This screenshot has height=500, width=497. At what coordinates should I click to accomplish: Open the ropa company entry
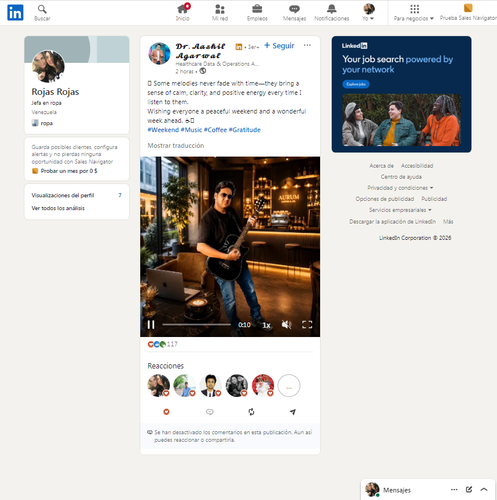tap(42, 123)
